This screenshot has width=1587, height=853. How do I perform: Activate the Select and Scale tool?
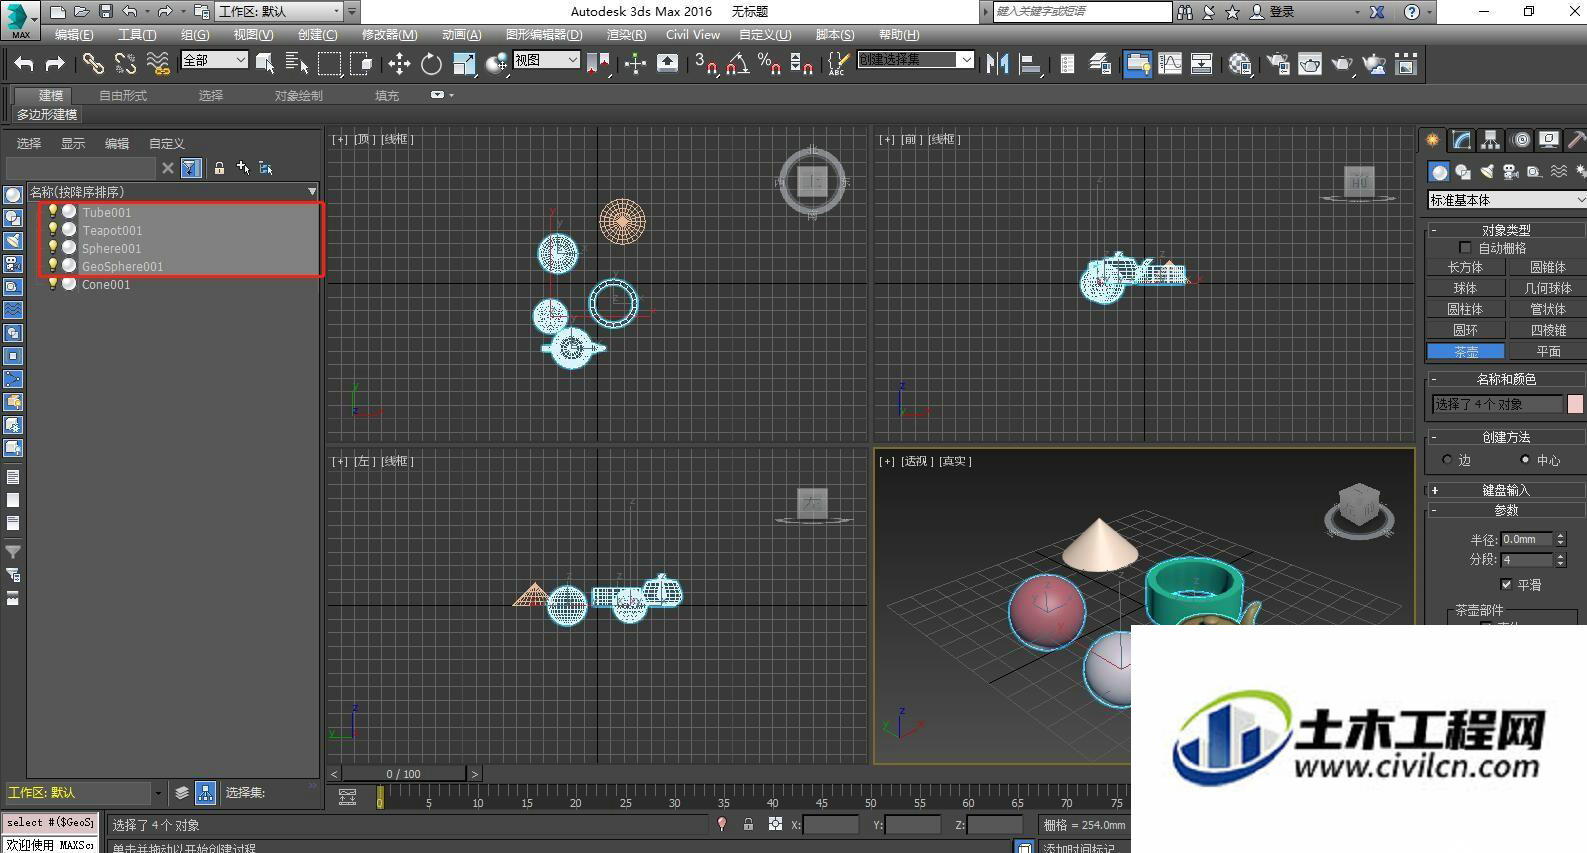tap(464, 64)
